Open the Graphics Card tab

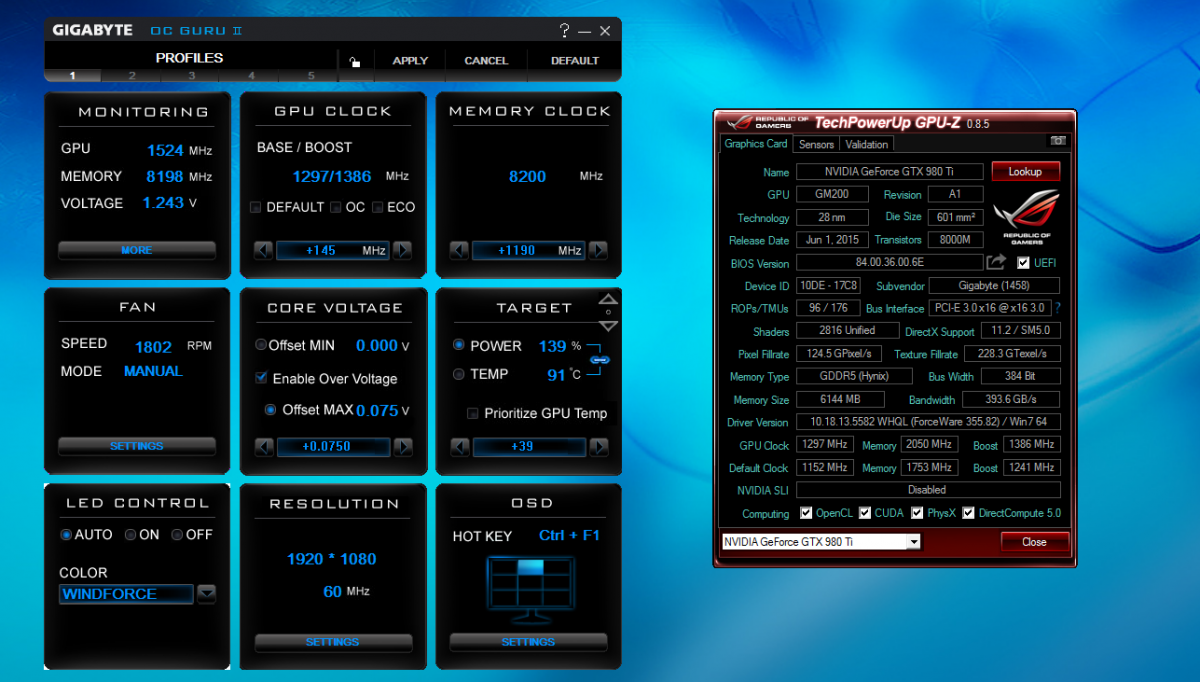(756, 144)
